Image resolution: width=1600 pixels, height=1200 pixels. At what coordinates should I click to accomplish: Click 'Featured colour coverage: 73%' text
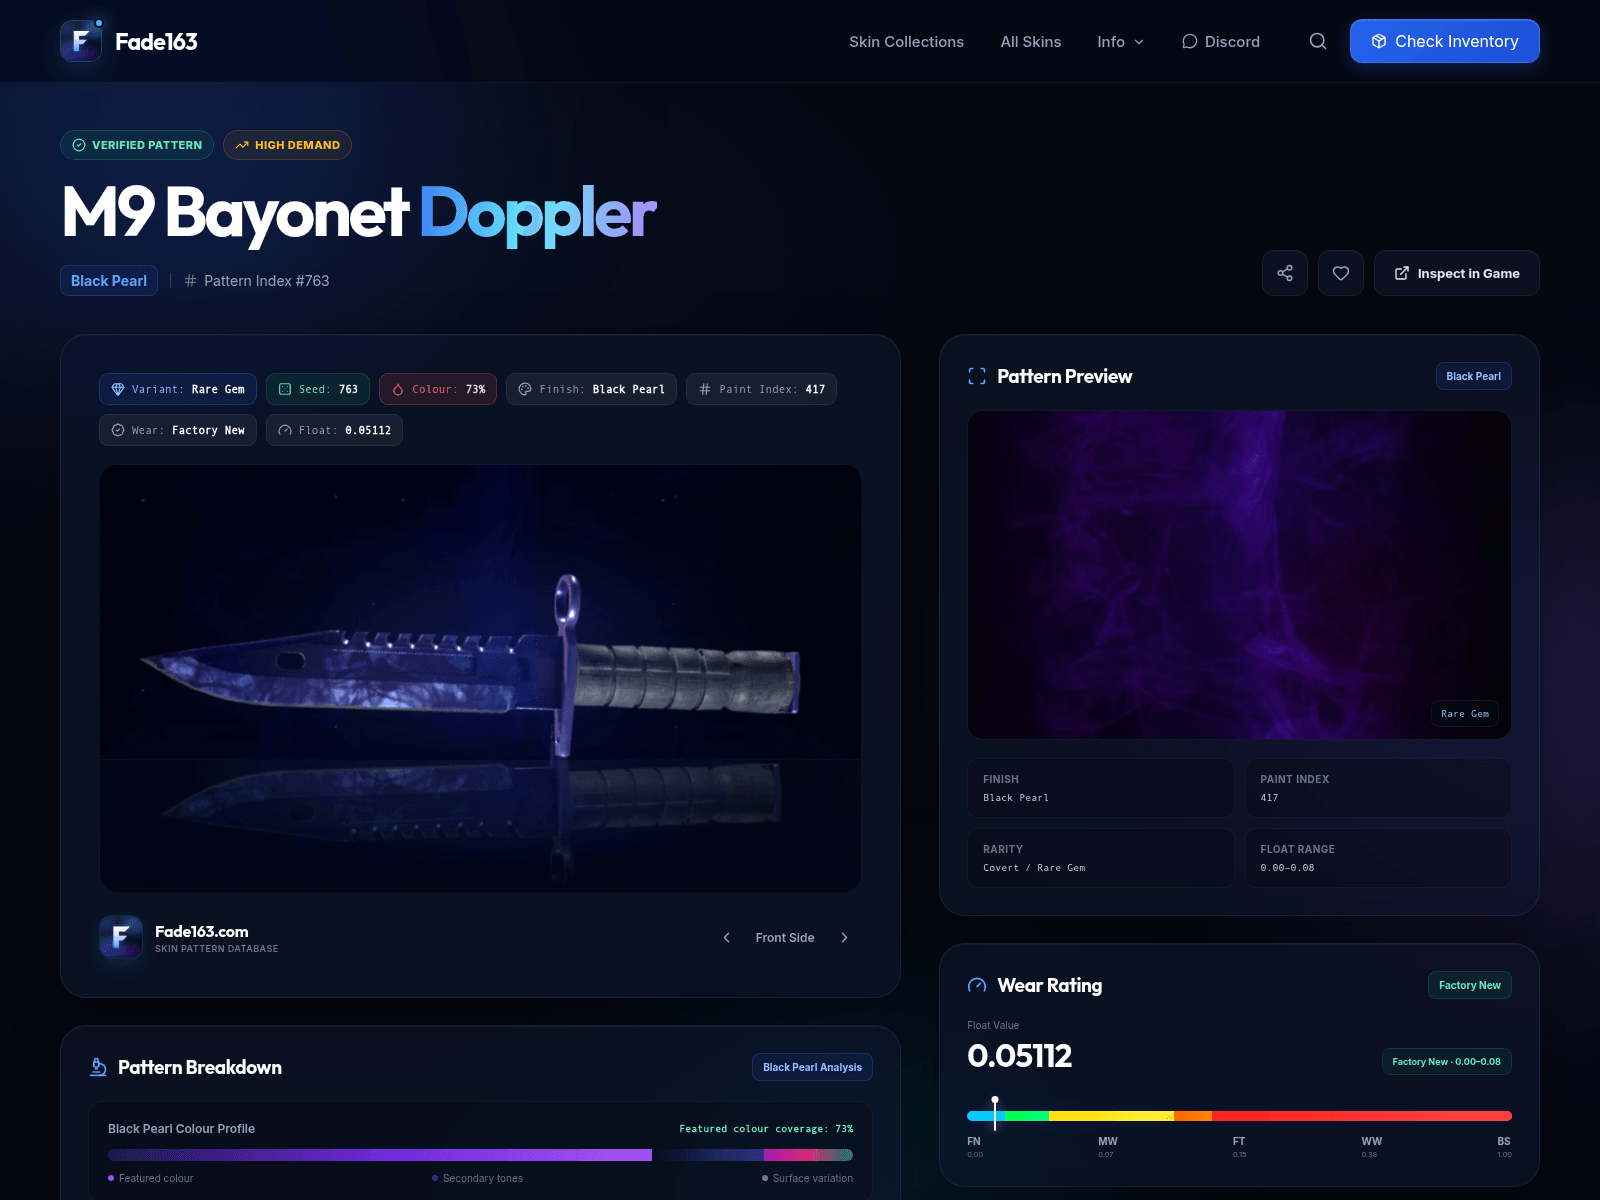click(766, 1129)
